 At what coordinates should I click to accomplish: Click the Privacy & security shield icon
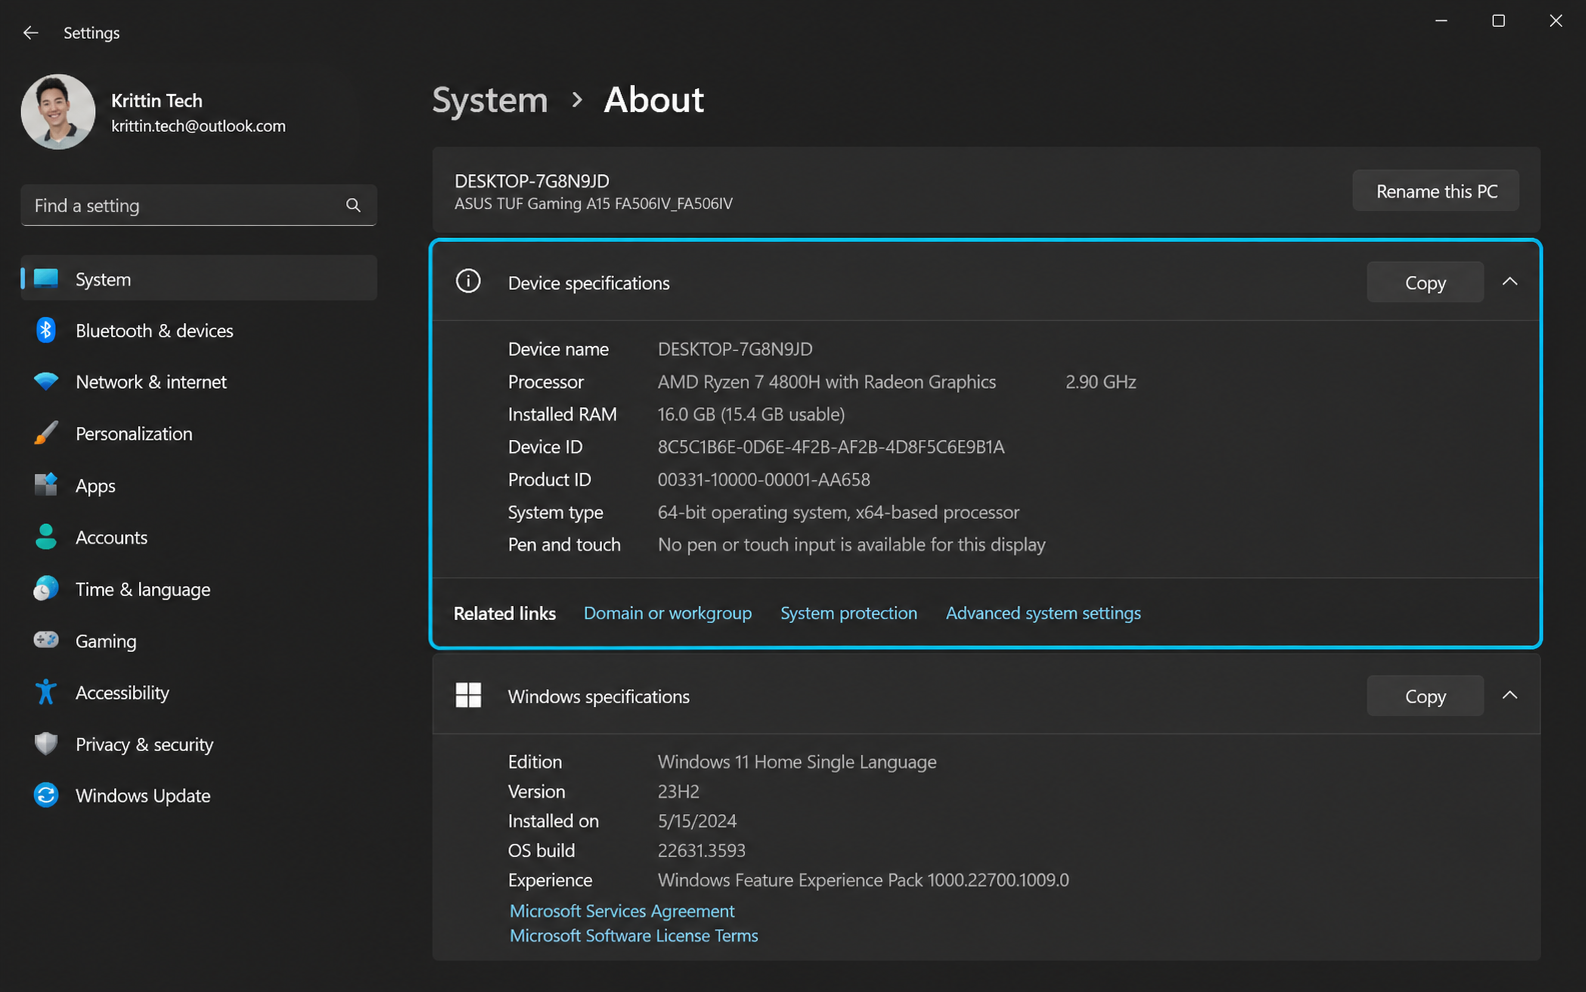point(46,744)
